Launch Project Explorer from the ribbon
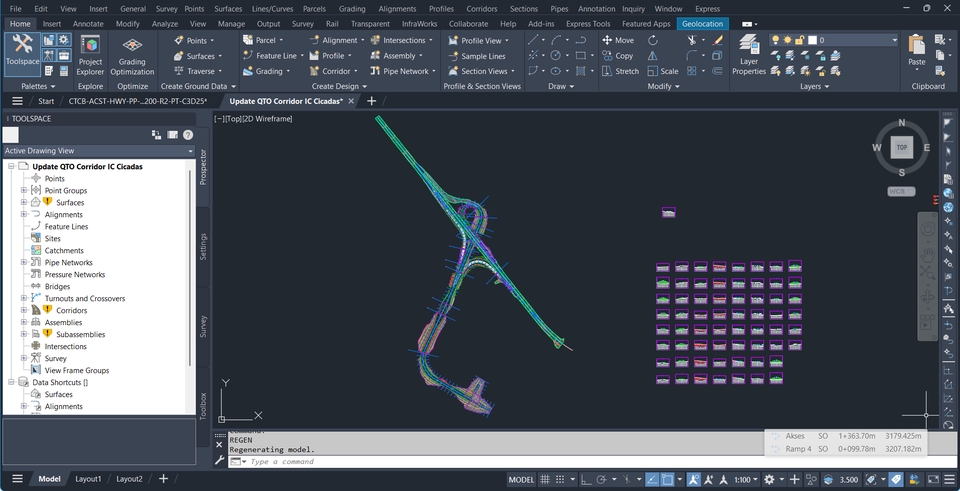This screenshot has height=491, width=960. pyautogui.click(x=90, y=54)
